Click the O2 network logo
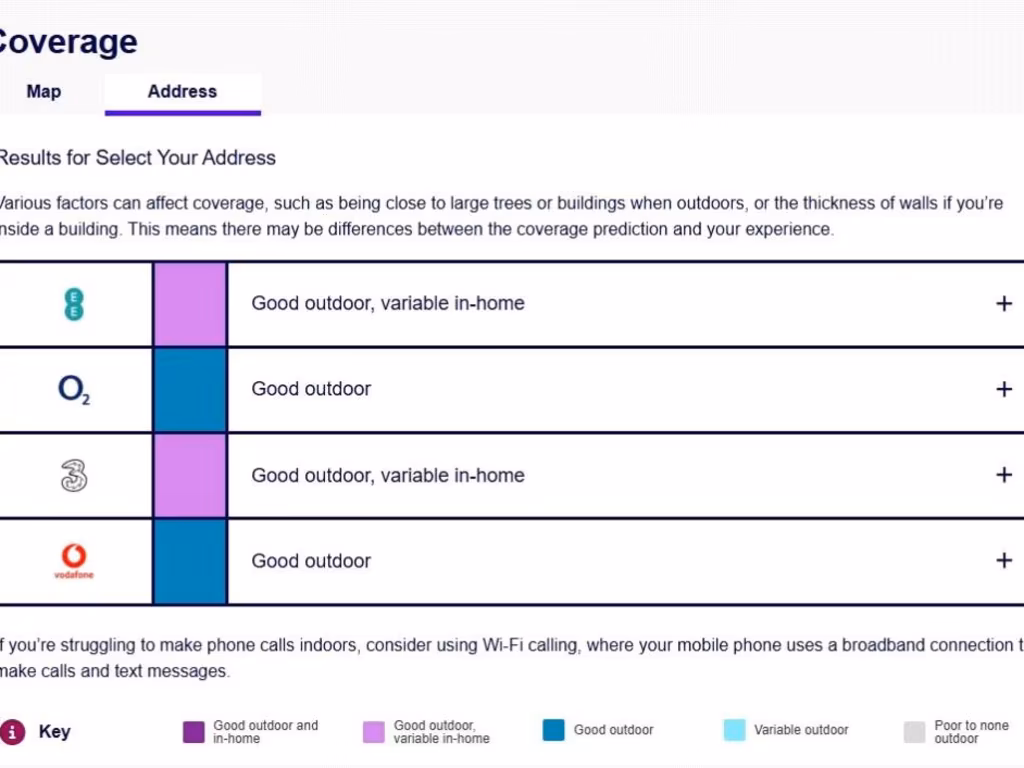 [x=74, y=390]
